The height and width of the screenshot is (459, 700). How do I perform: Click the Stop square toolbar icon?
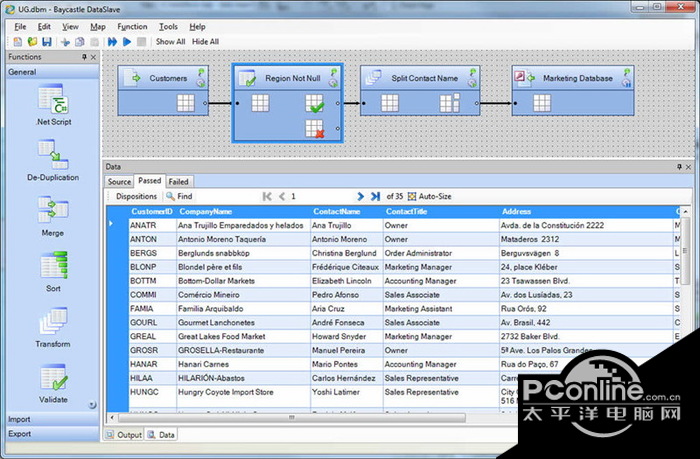point(142,42)
